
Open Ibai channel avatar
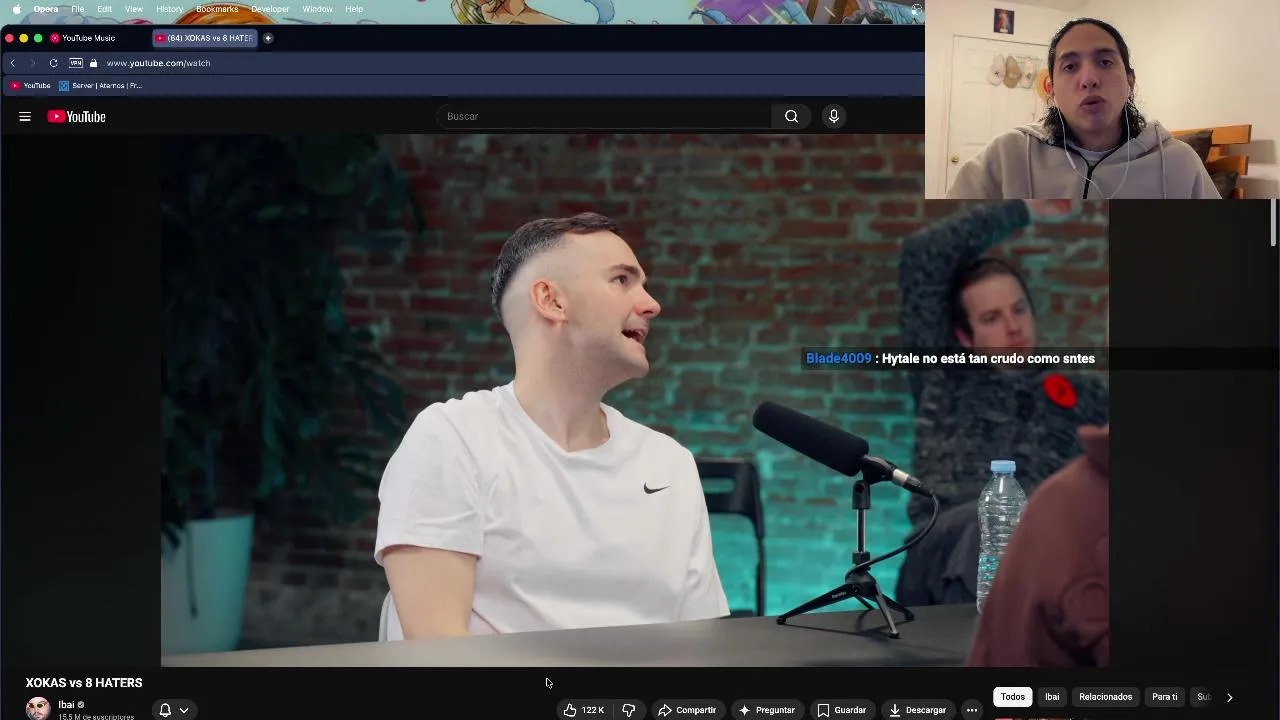coord(38,709)
